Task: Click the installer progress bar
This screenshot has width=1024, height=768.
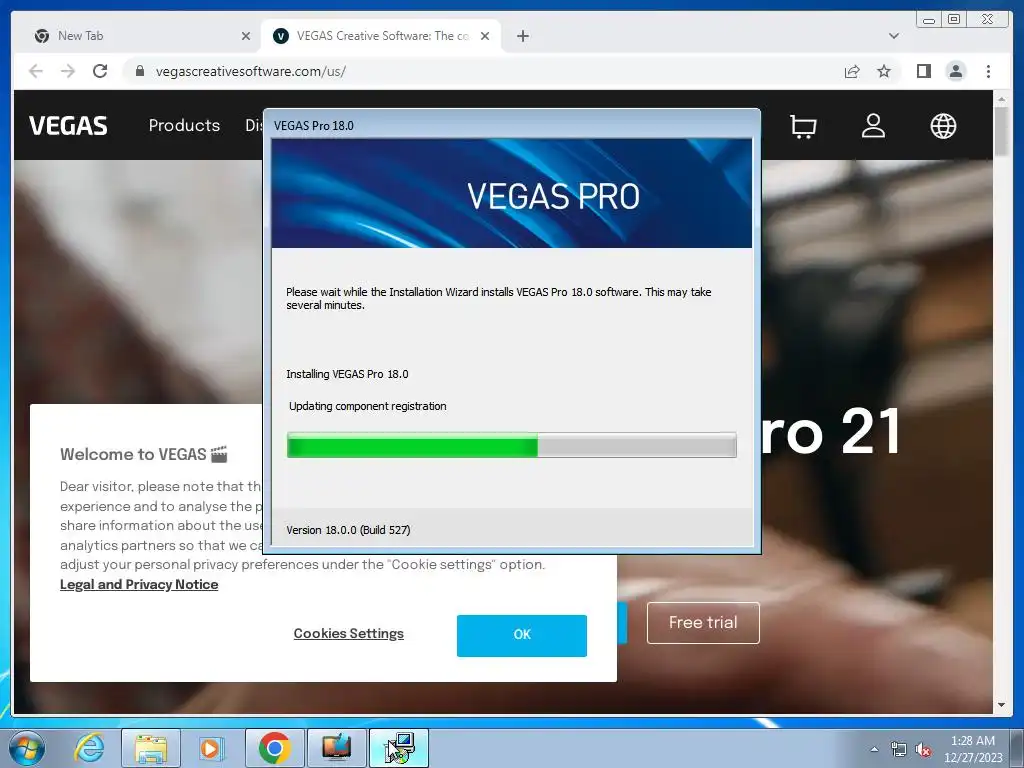Action: pyautogui.click(x=511, y=445)
